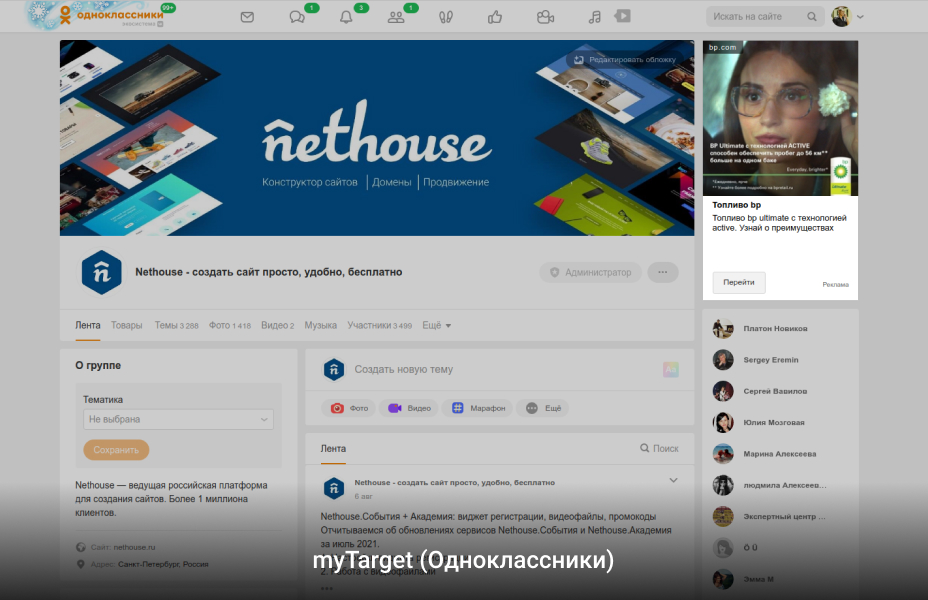This screenshot has width=928, height=600.
Task: Open the guests footprints icon
Action: [446, 17]
